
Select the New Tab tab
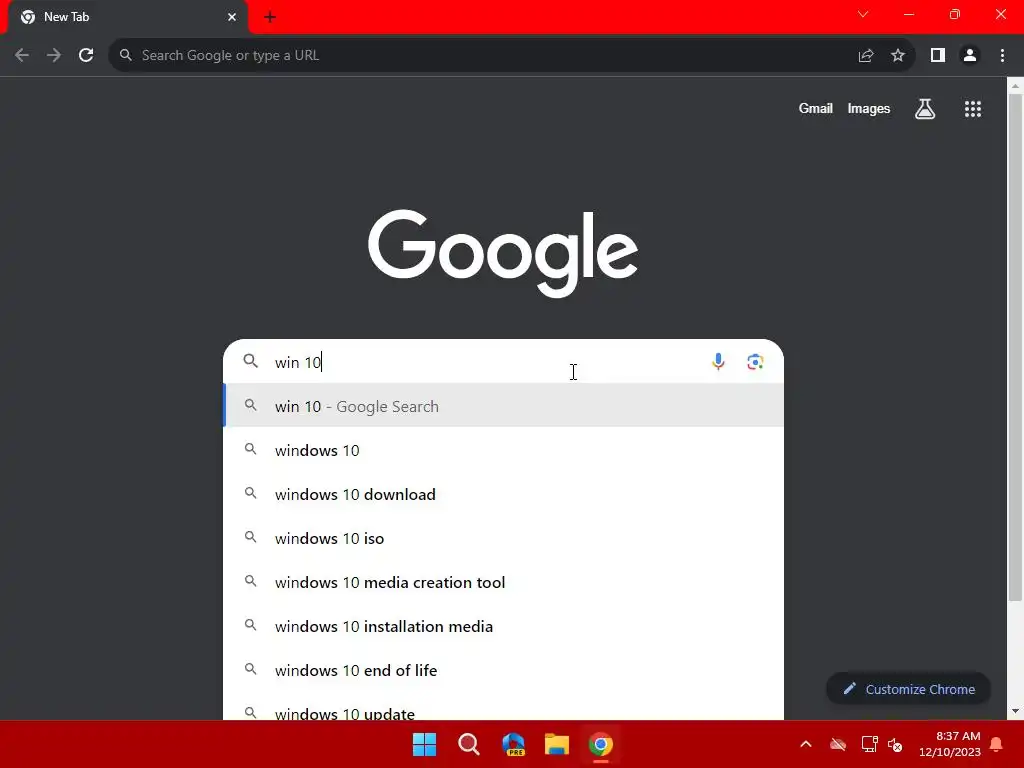pyautogui.click(x=128, y=17)
